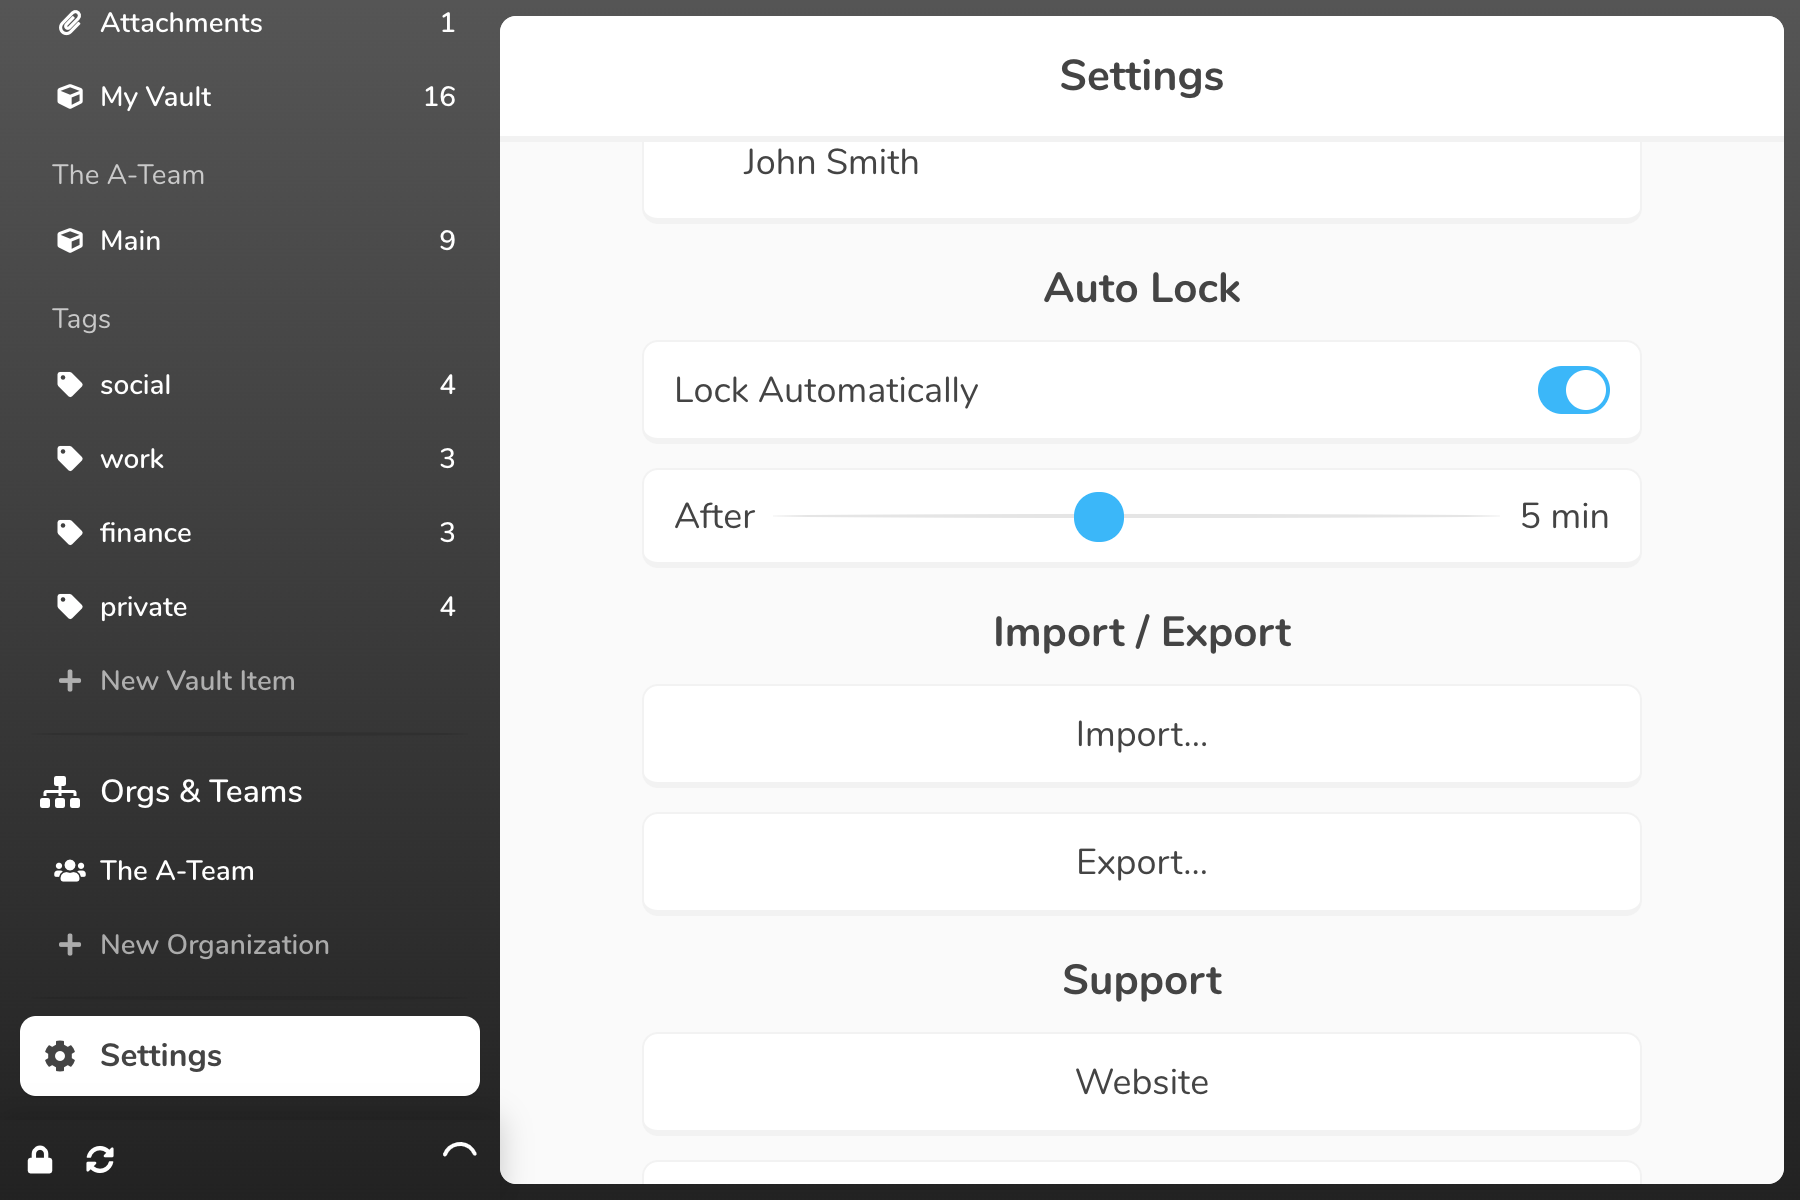Create a New Organization

(214, 945)
